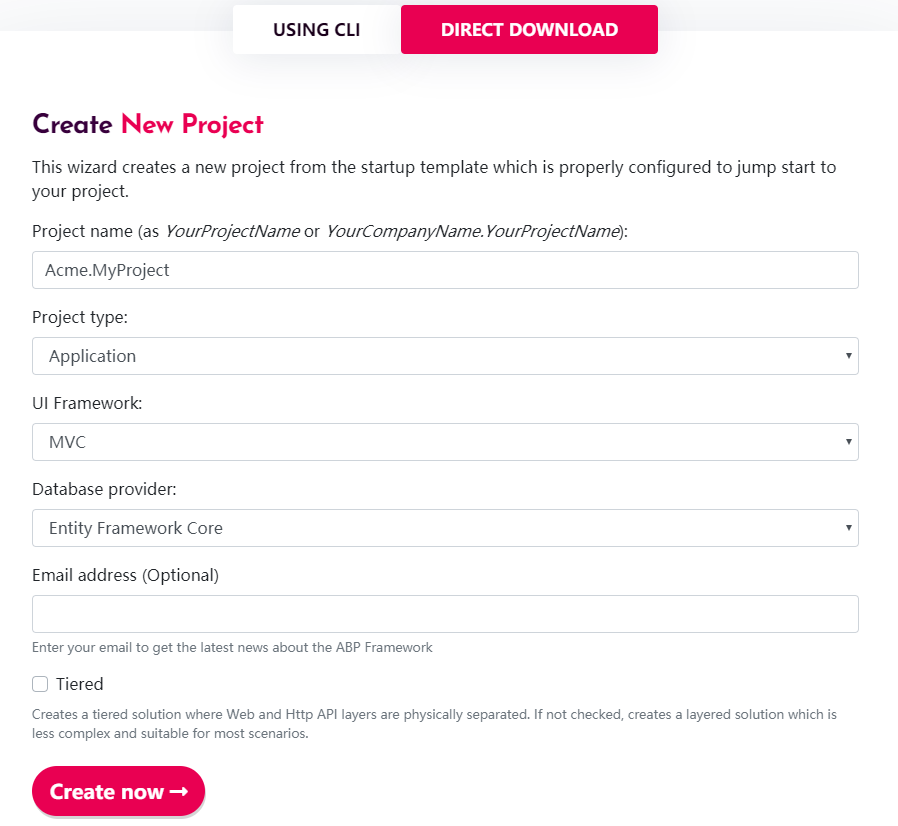This screenshot has height=826, width=898.
Task: Expand UI Framework using its arrow
Action: pyautogui.click(x=848, y=442)
